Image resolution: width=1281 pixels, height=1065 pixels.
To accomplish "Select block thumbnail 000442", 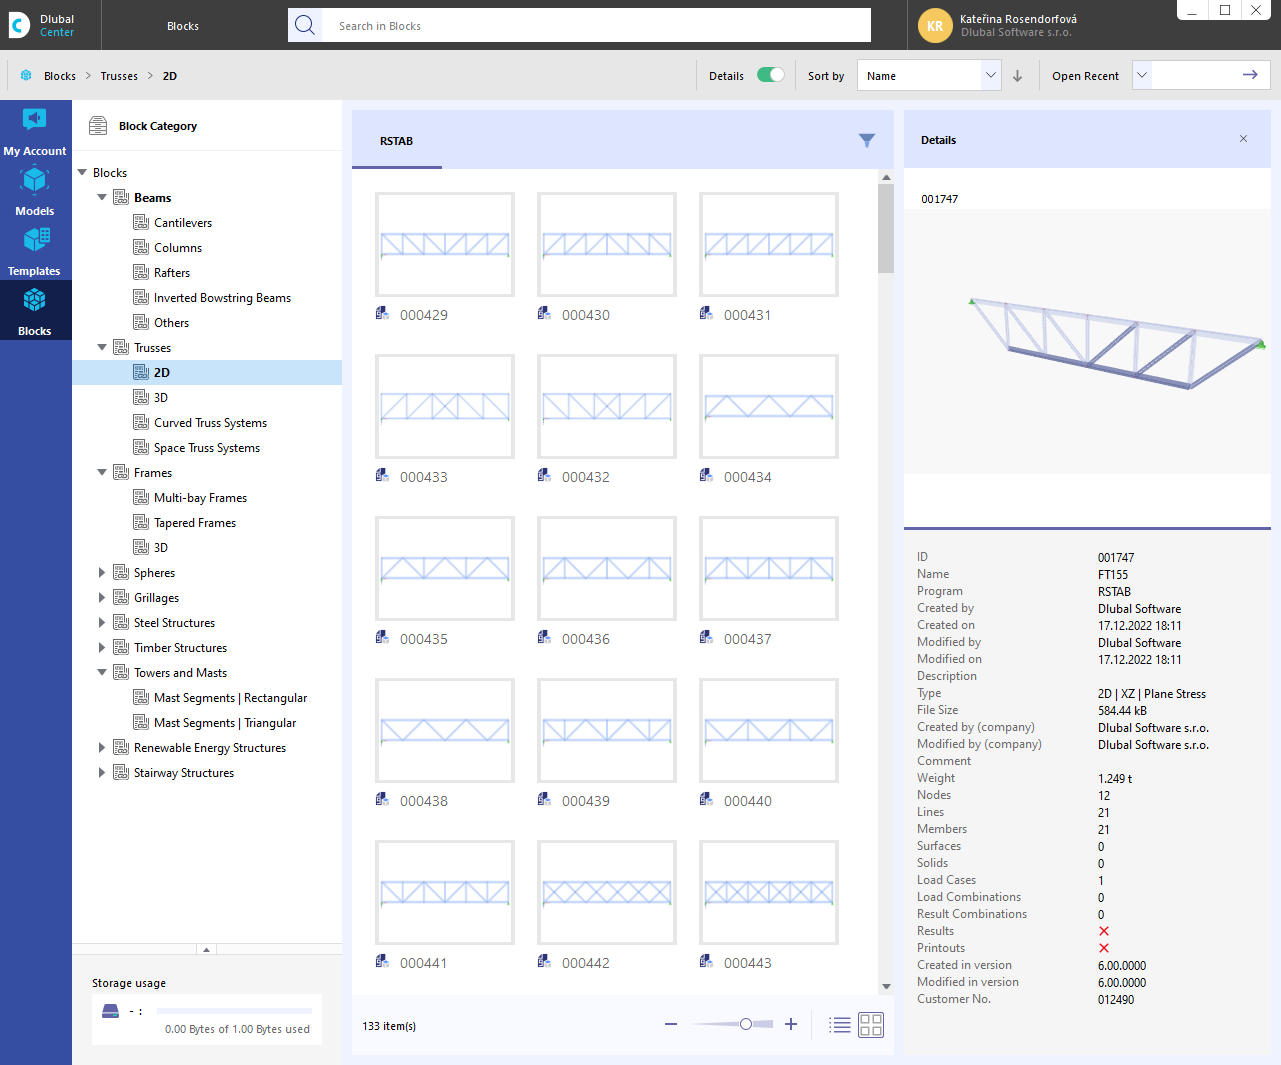I will [x=607, y=892].
